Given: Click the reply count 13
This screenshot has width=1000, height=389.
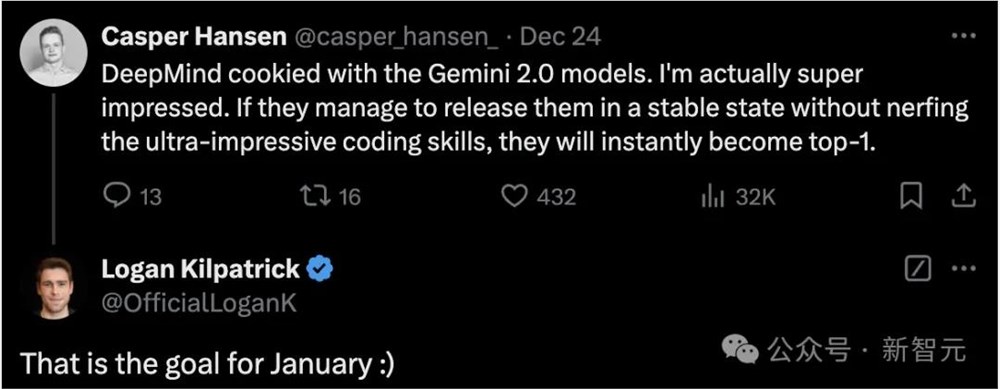Looking at the screenshot, I should coord(150,198).
